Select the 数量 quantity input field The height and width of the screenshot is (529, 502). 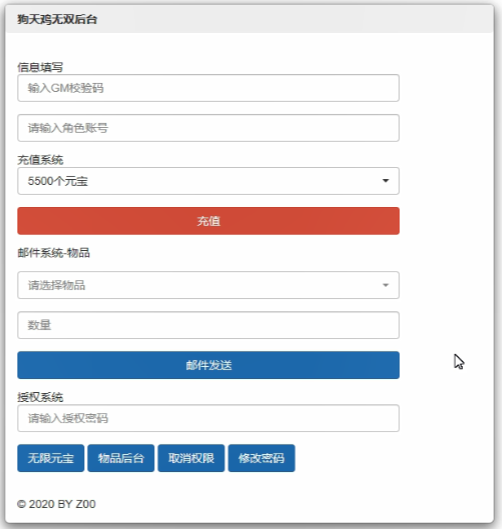point(208,325)
